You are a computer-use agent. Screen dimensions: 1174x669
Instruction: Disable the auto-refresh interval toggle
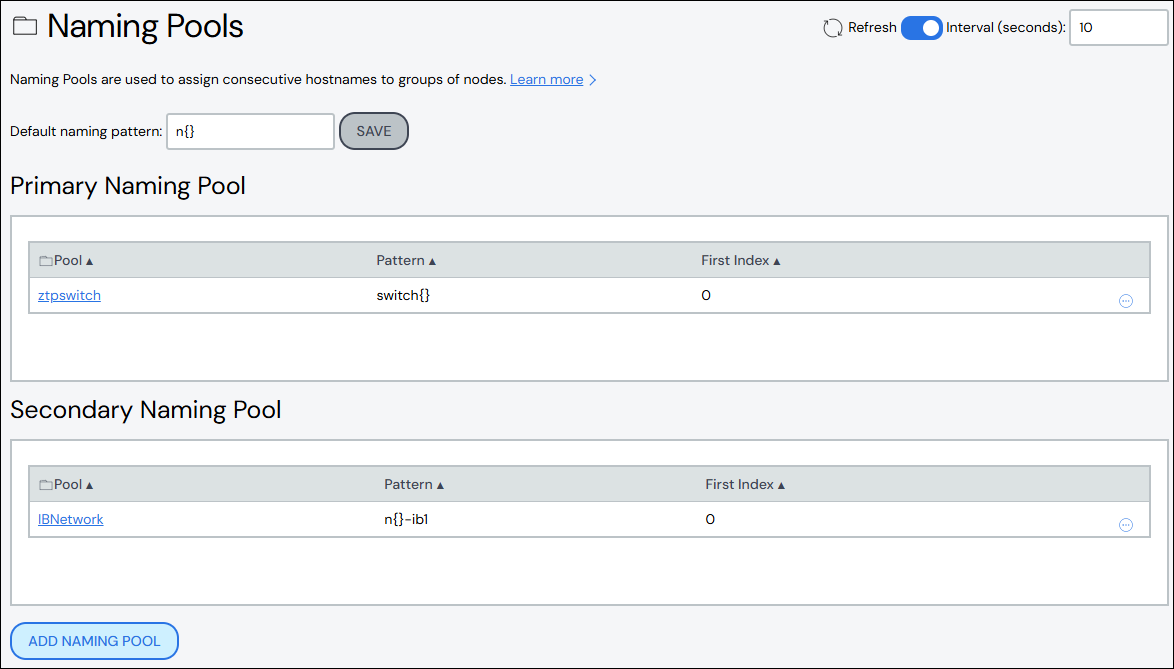pyautogui.click(x=922, y=28)
